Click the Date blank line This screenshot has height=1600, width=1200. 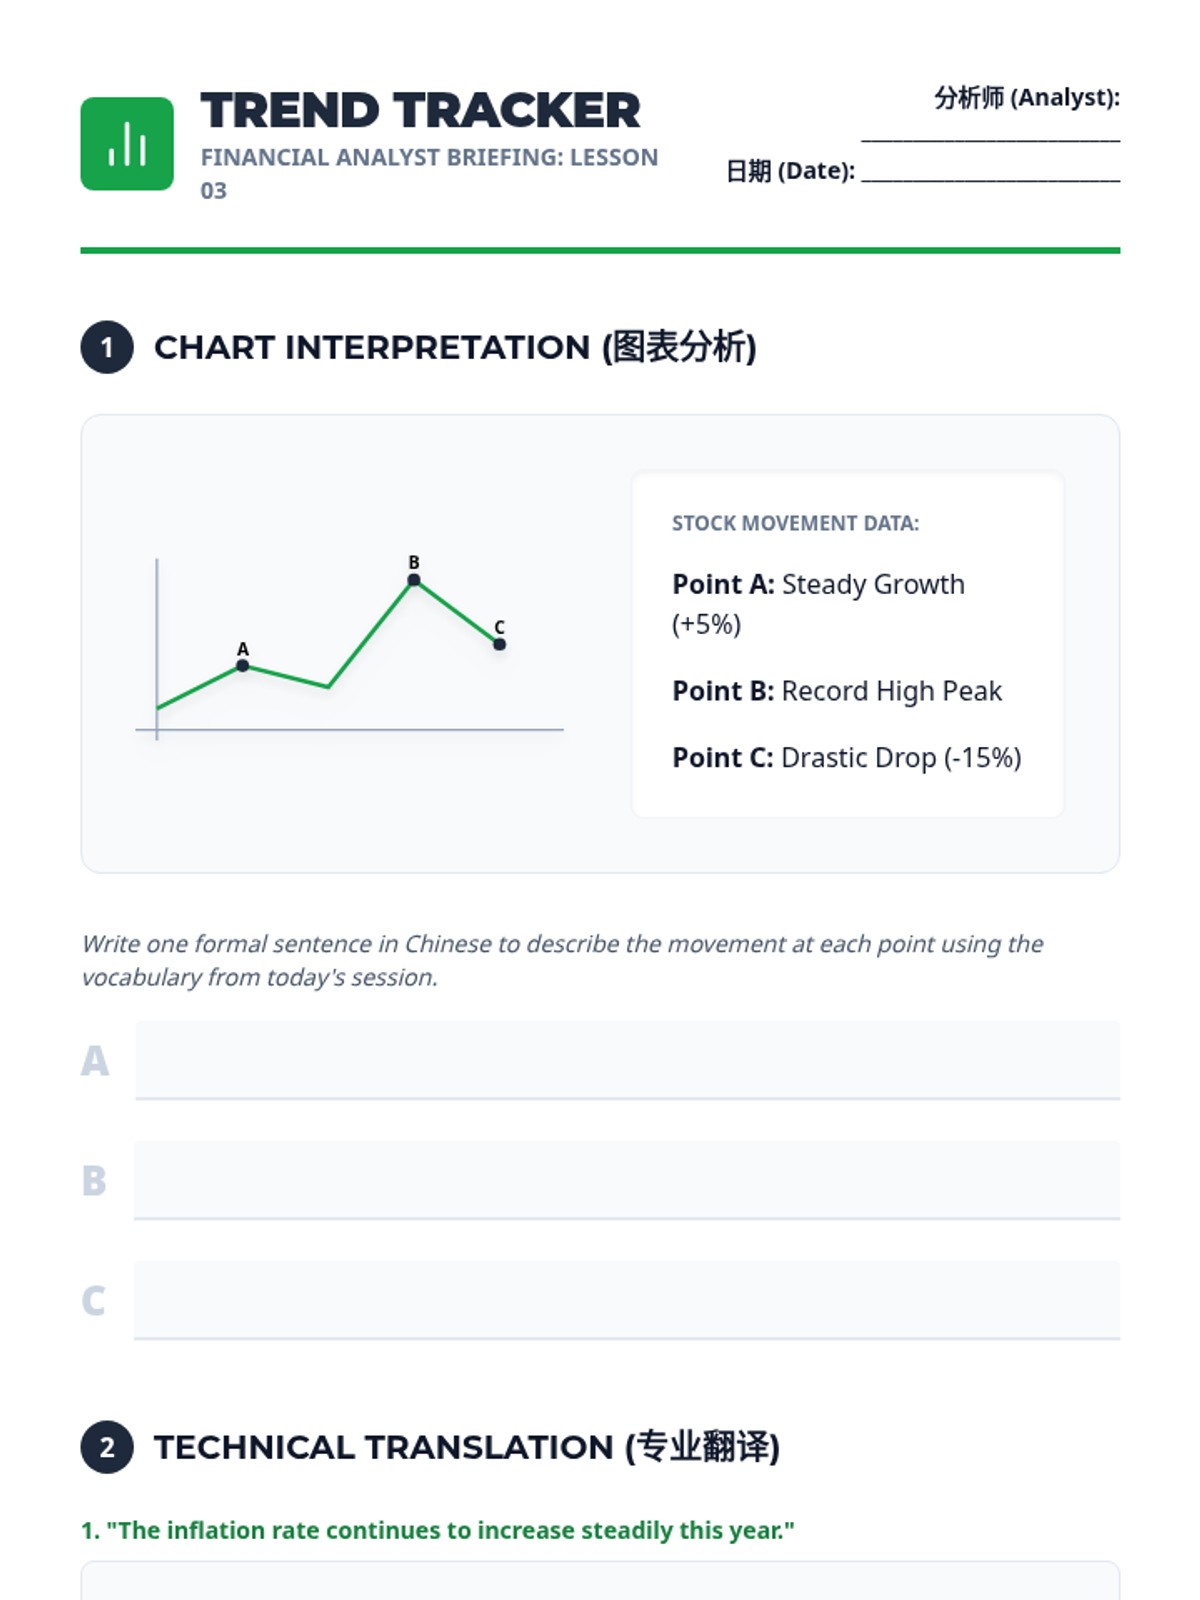990,172
